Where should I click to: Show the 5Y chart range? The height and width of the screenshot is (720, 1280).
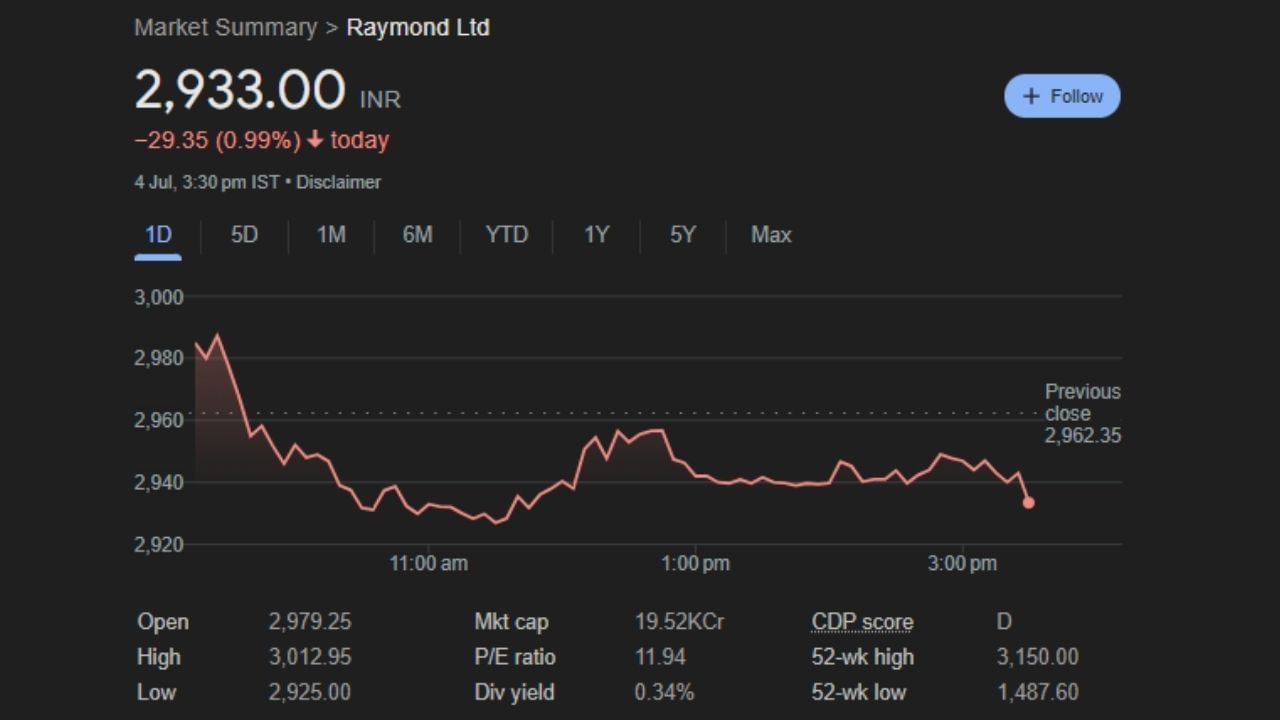(x=682, y=235)
